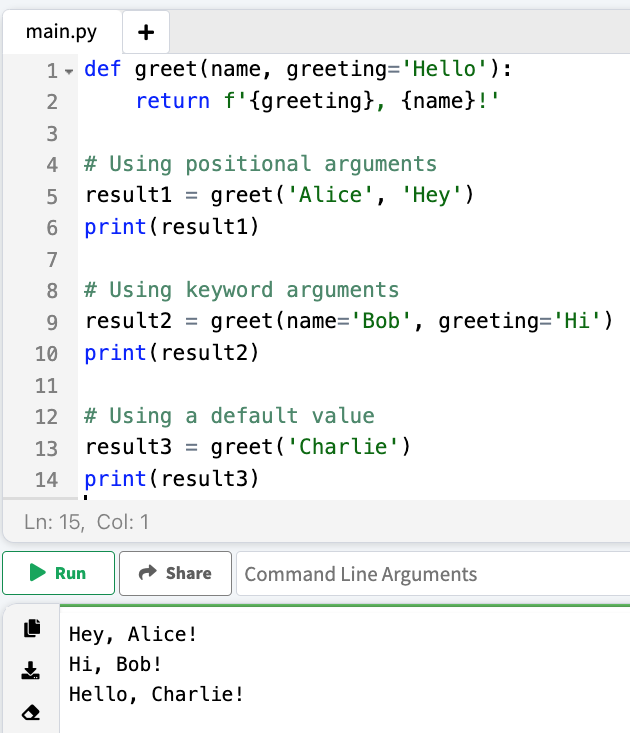Click the 'Hey, Alice!' output line
The image size is (630, 733).
coord(133,634)
